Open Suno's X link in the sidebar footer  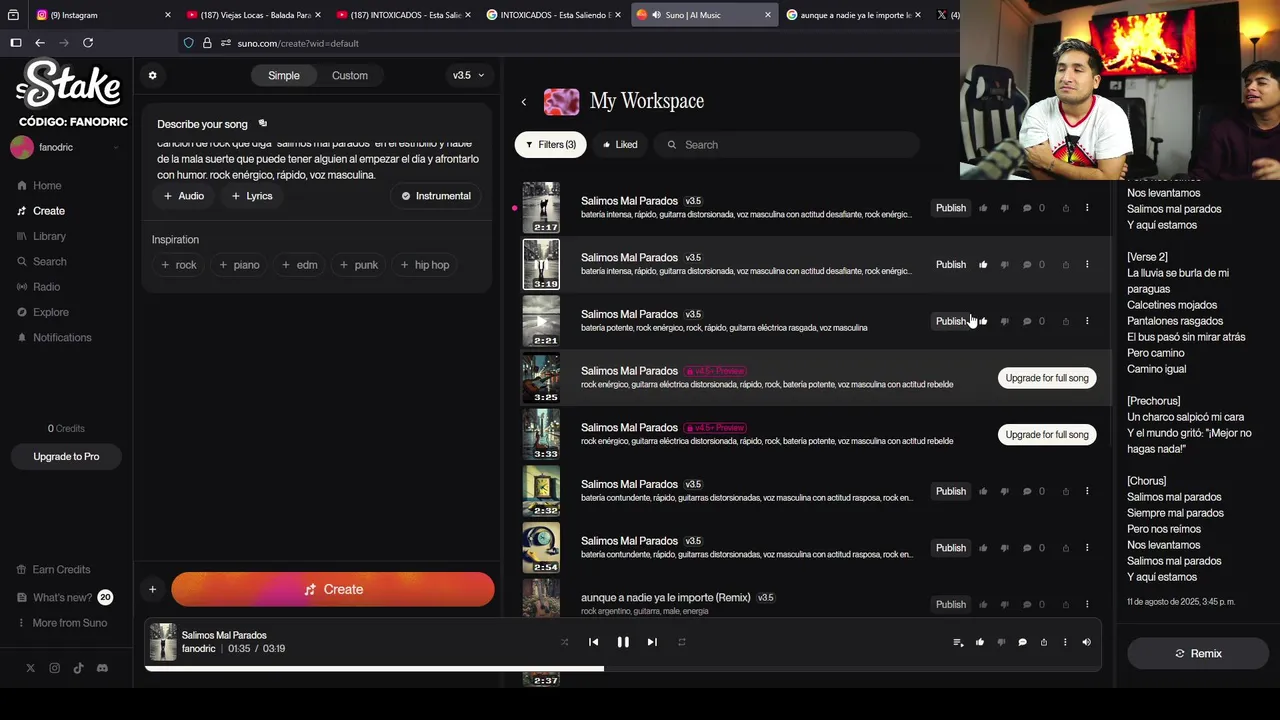tap(30, 668)
